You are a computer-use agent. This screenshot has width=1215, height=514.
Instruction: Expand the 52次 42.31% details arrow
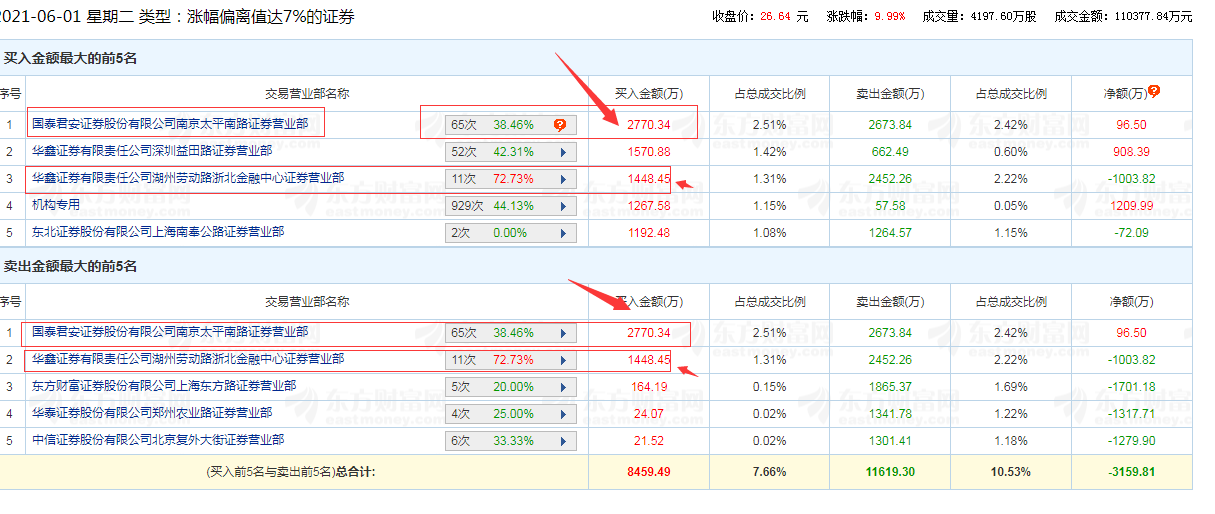tap(563, 152)
